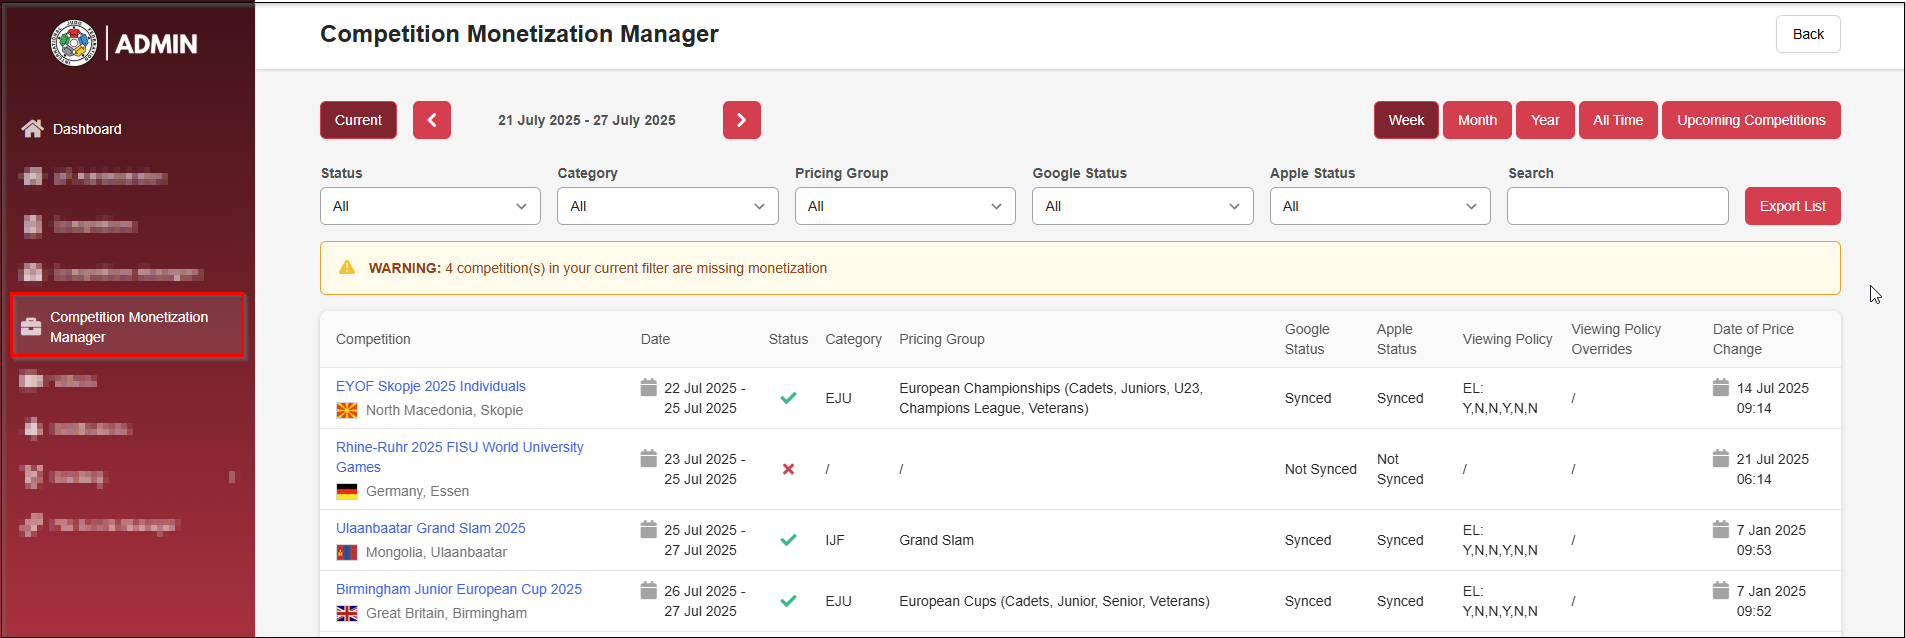Open the Status filter dropdown
This screenshot has height=638, width=1906.
pos(430,206)
